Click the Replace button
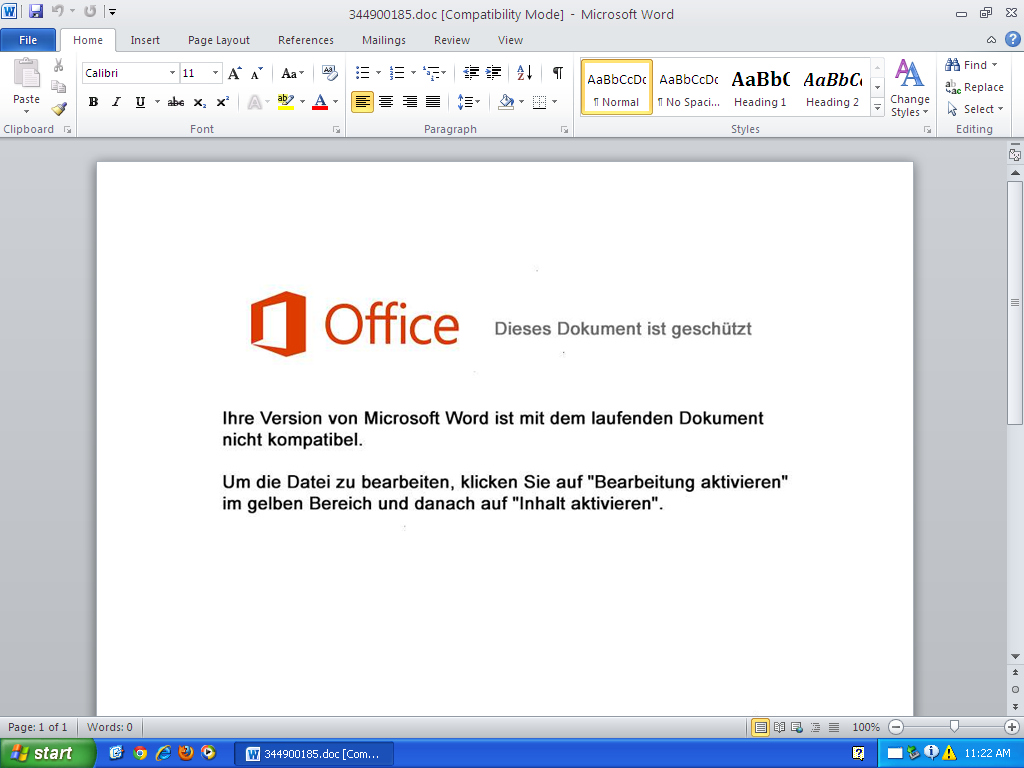The height and width of the screenshot is (768, 1024). pyautogui.click(x=974, y=87)
